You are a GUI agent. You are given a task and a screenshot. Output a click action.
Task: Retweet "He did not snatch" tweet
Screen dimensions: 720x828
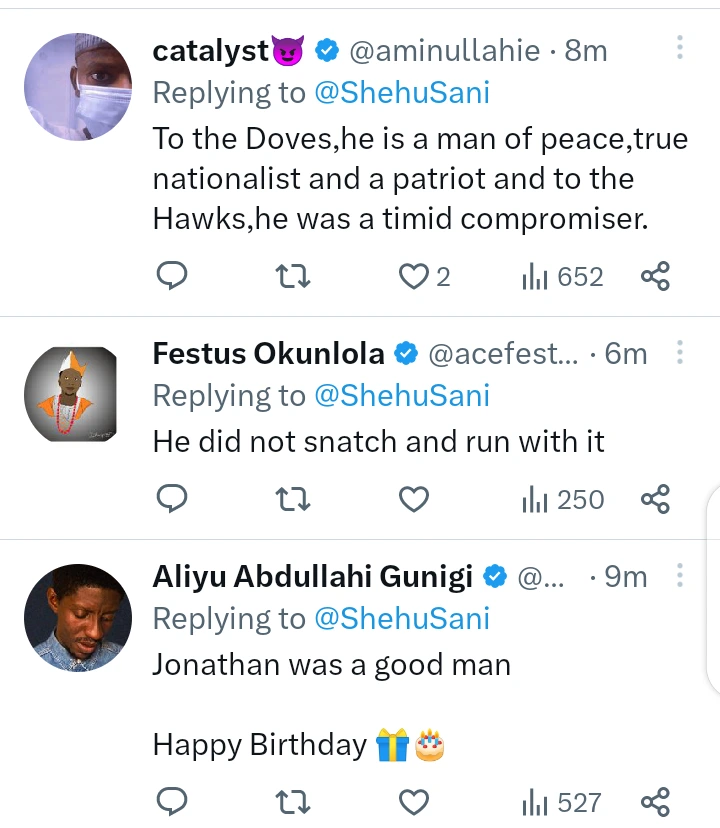[x=293, y=499]
